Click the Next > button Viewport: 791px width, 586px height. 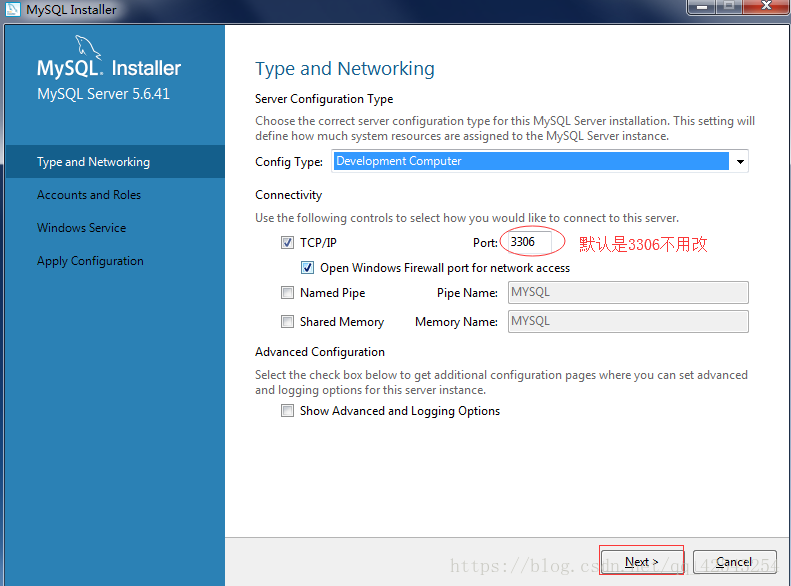(641, 561)
